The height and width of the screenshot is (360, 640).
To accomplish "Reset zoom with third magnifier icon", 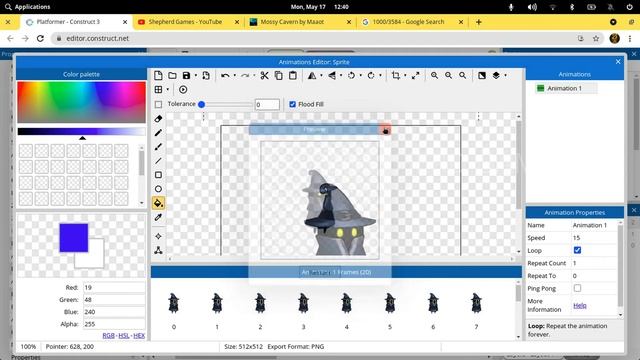I will 462,76.
